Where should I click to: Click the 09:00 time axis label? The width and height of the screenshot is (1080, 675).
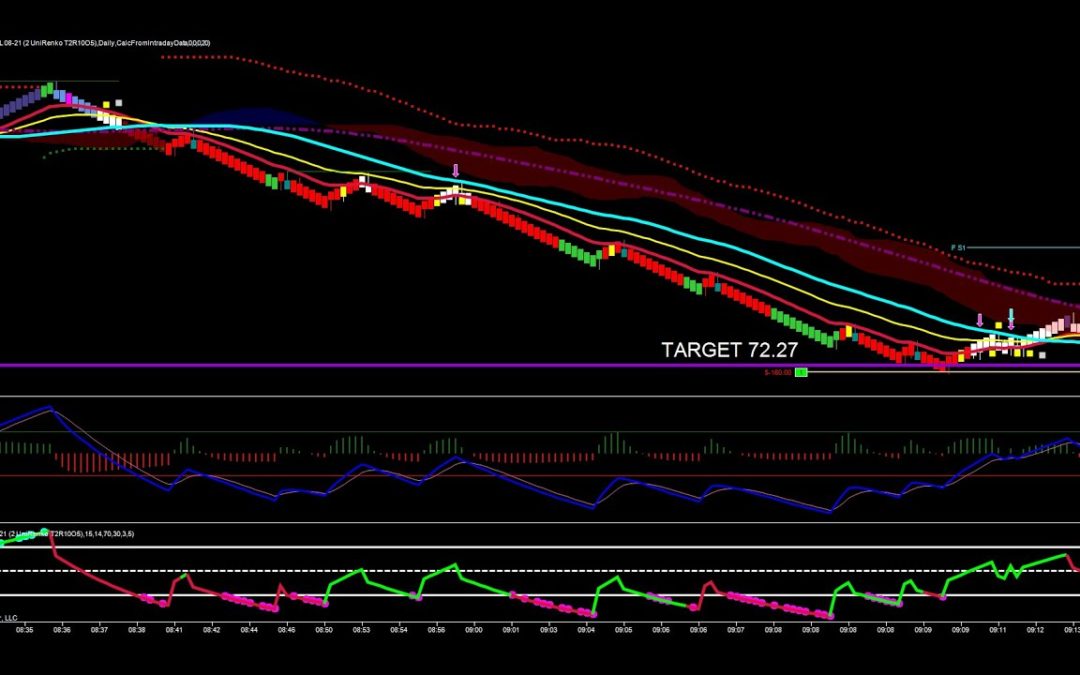pyautogui.click(x=474, y=630)
